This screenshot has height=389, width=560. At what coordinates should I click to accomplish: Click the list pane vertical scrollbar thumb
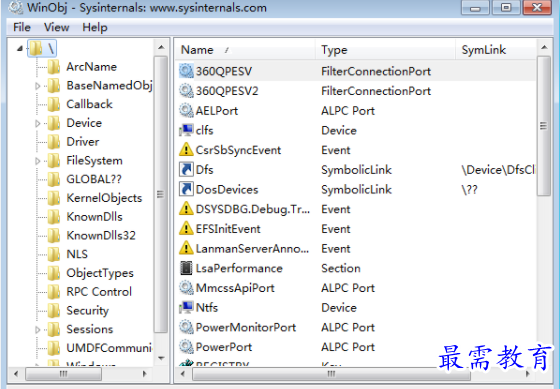[544, 126]
